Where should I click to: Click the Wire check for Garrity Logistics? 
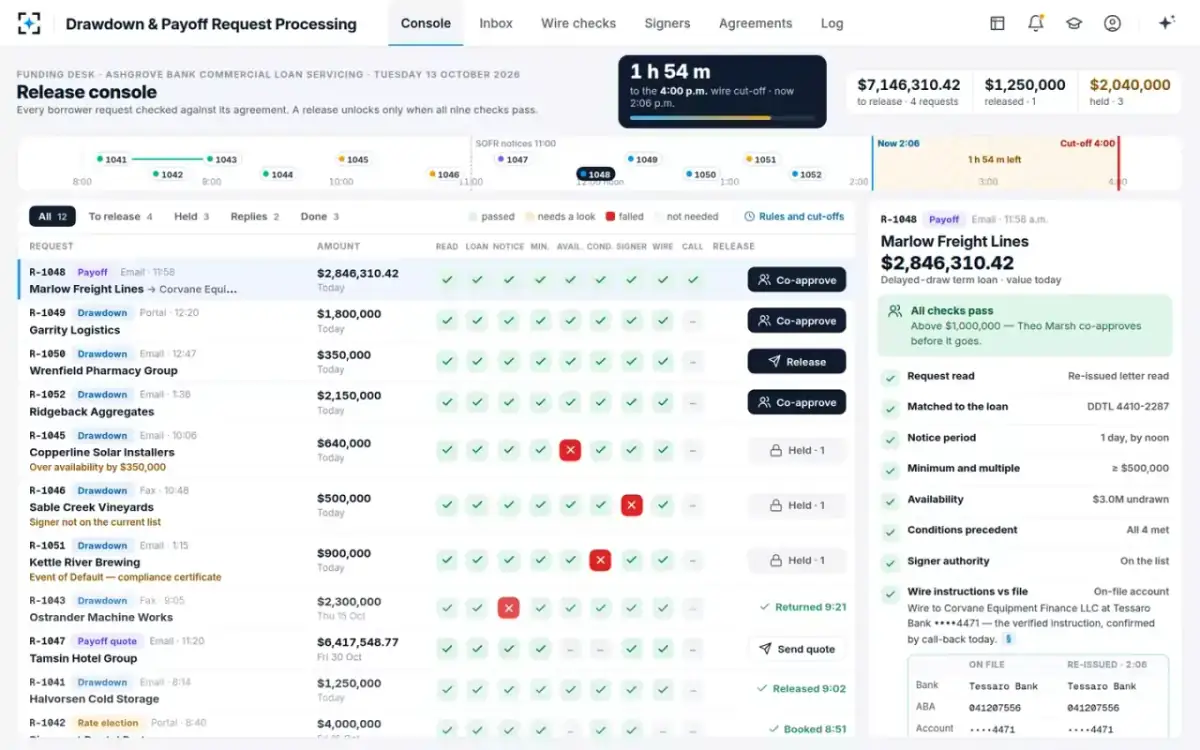662,321
